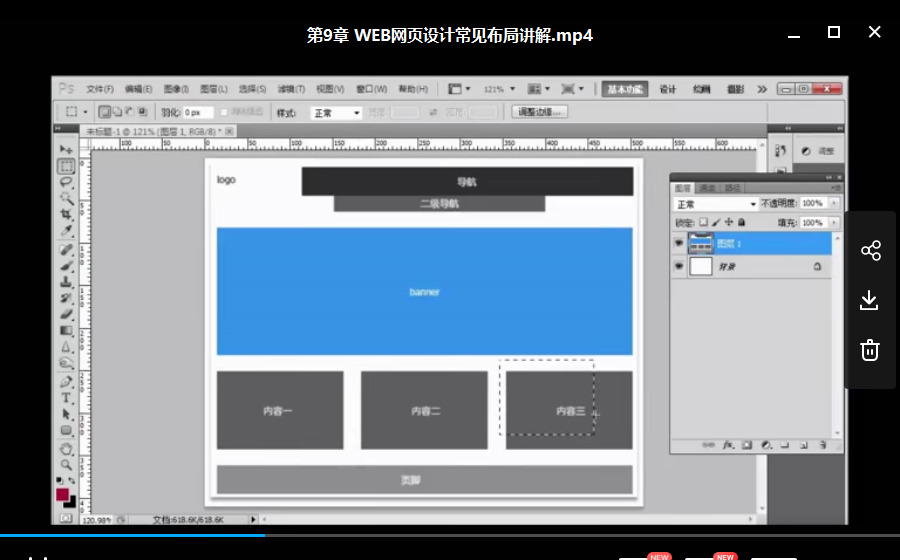Select the Move tool in Photoshop toolbox

point(67,150)
